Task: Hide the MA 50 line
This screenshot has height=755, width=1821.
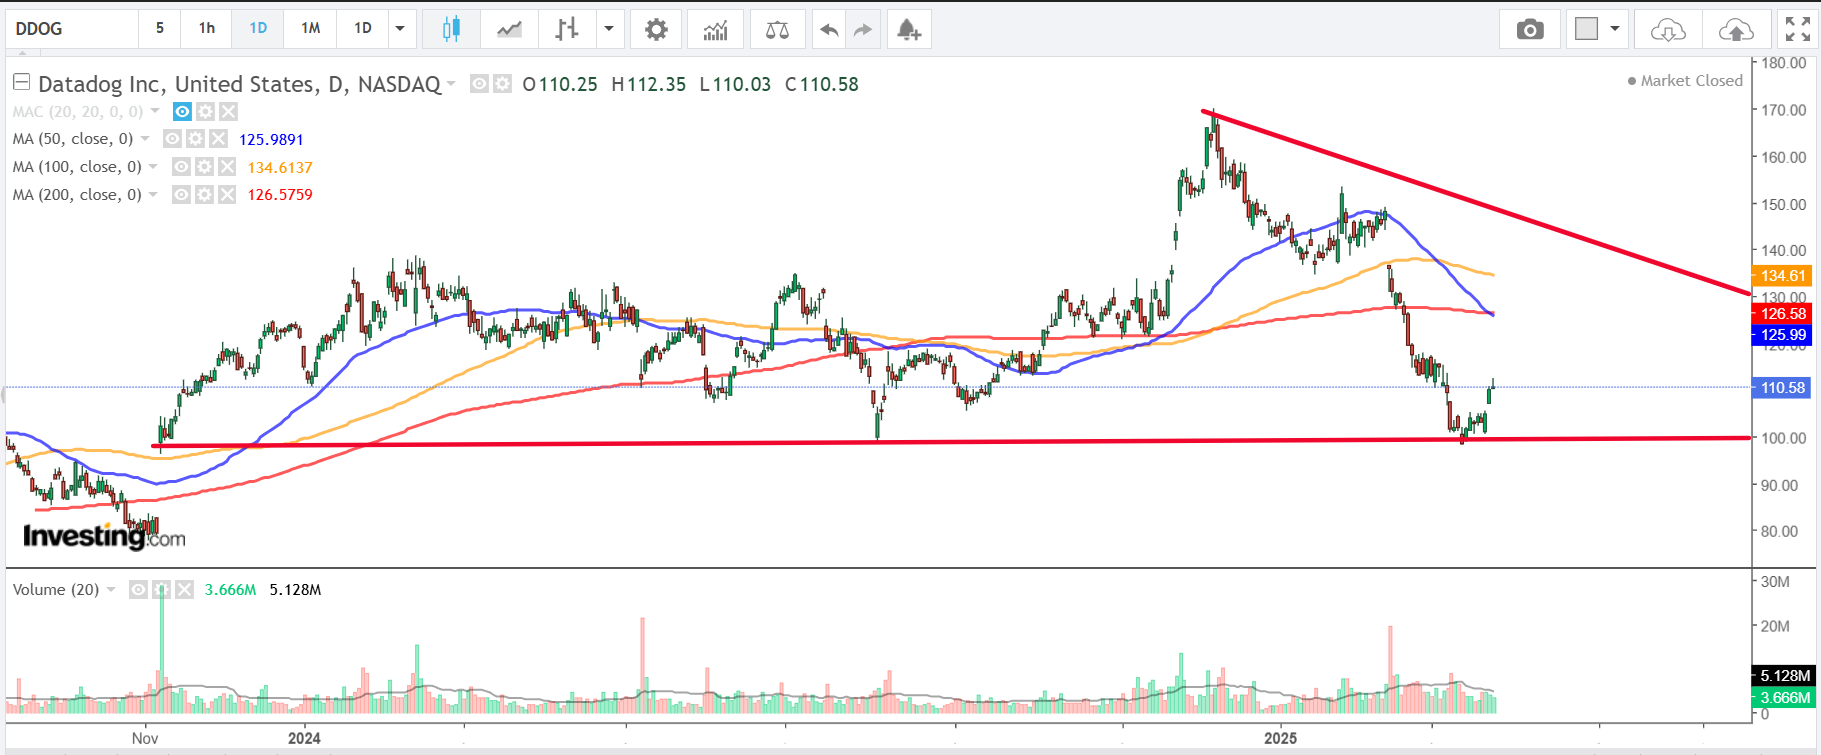Action: coord(172,139)
